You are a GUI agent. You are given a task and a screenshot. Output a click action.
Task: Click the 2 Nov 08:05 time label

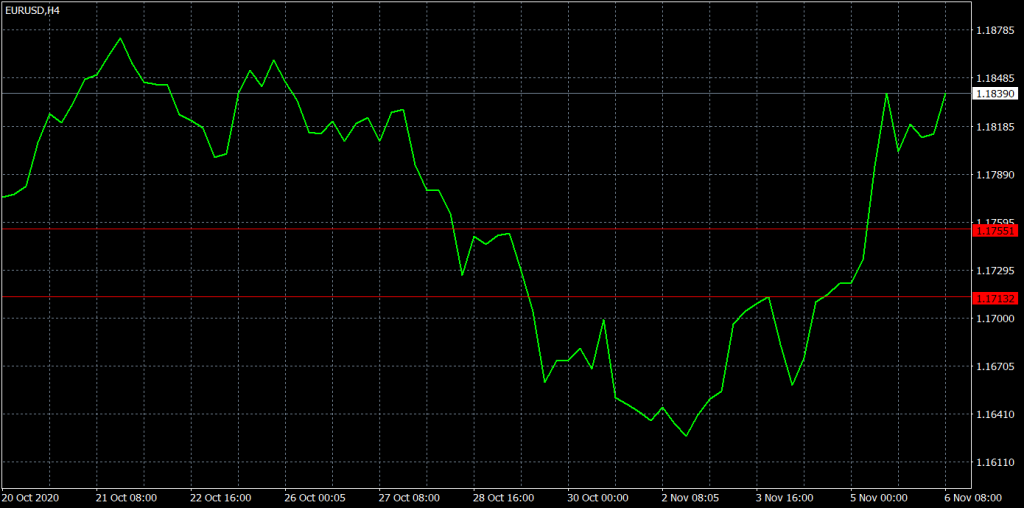691,498
